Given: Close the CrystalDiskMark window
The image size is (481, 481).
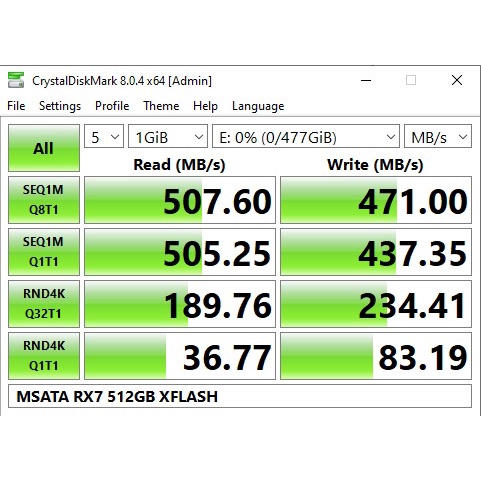Looking at the screenshot, I should [x=457, y=80].
